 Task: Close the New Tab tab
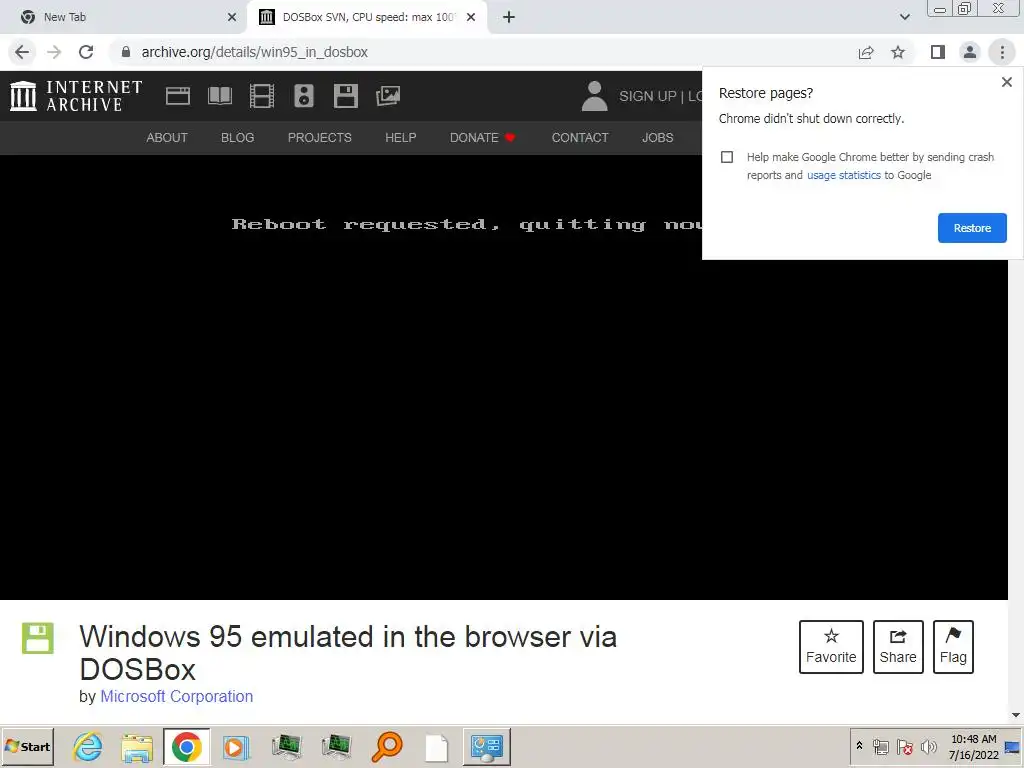tap(232, 17)
